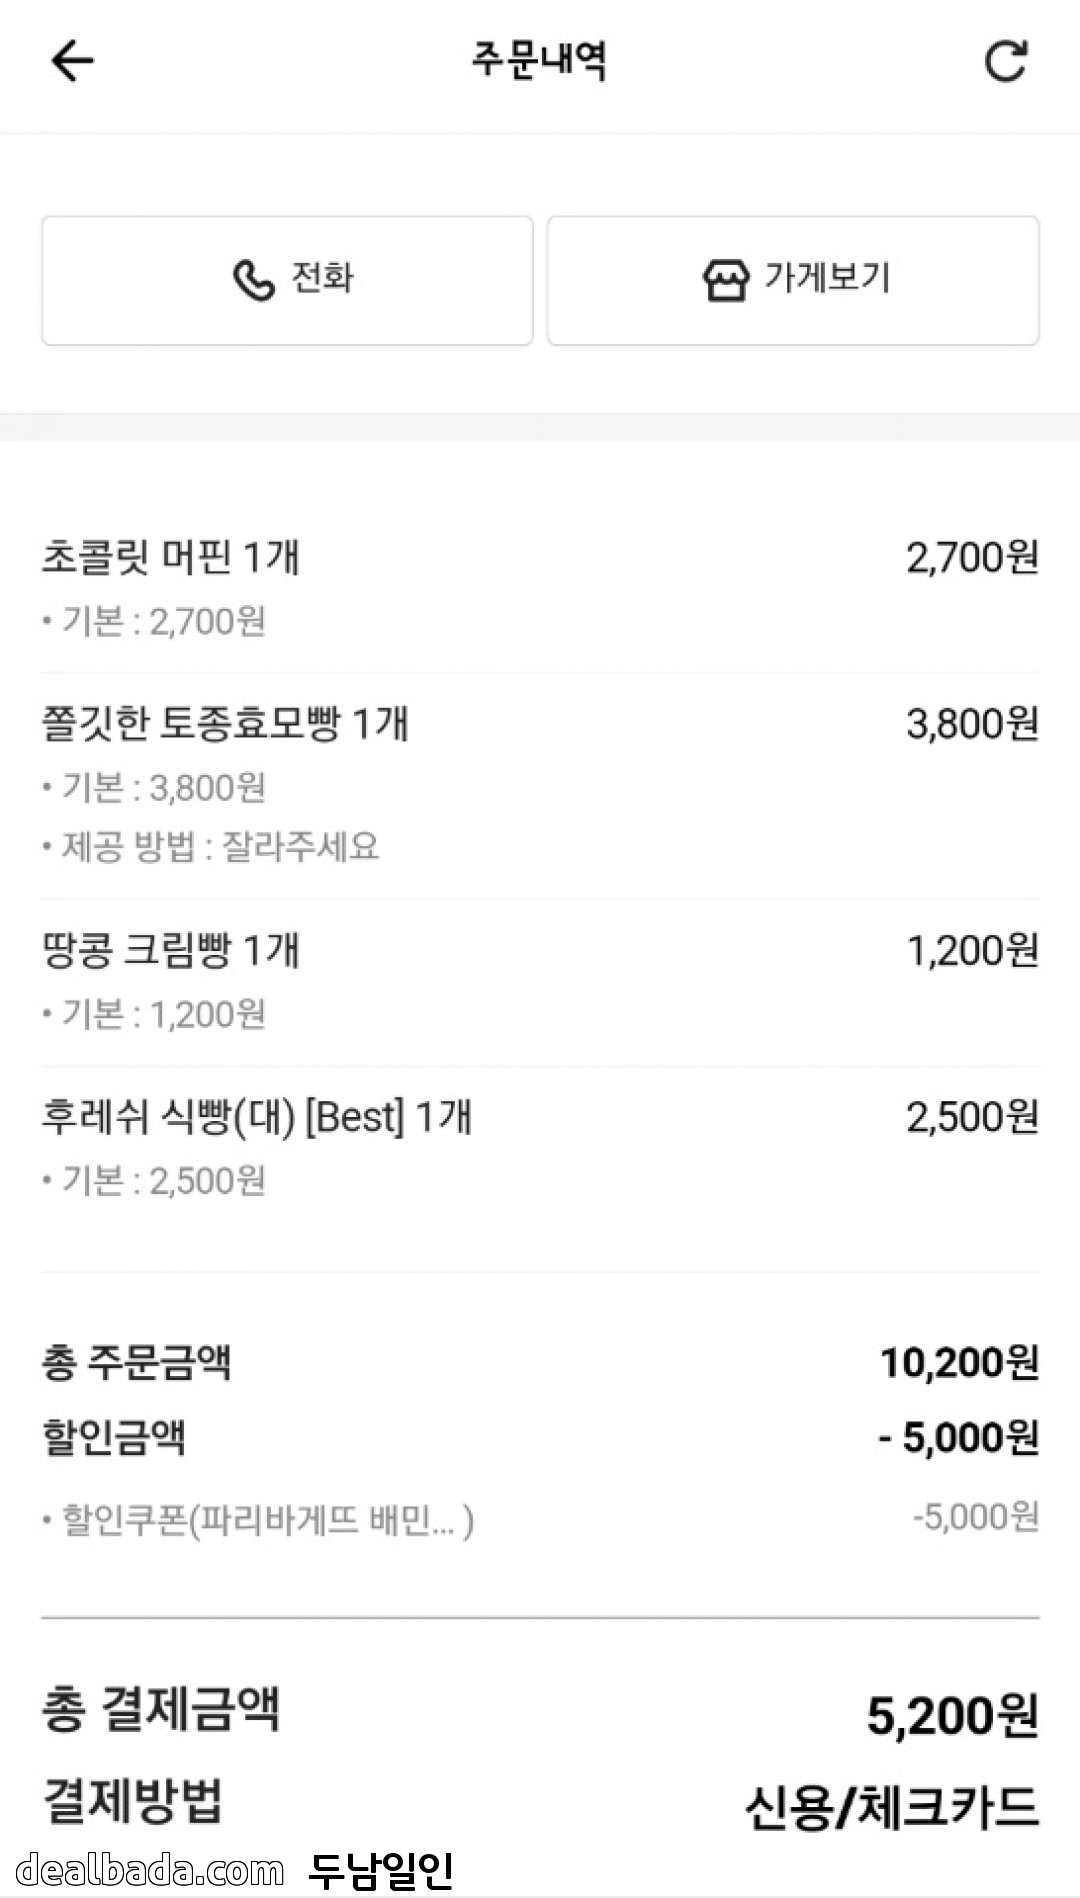Click the 3,800원 item price
The image size is (1080, 1898).
coord(972,723)
